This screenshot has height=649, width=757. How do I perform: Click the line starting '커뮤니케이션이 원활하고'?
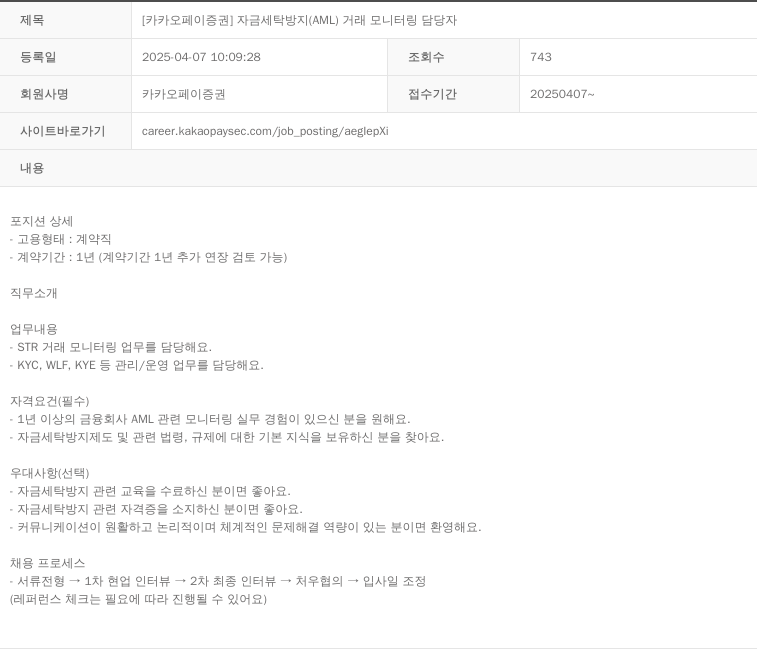click(246, 527)
